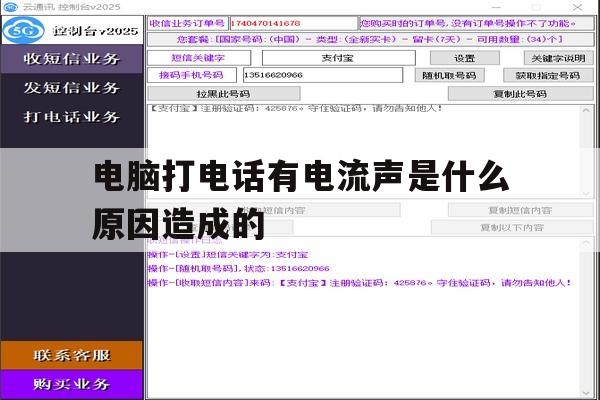
Task: Click 复制此号码 button
Action: (x=520, y=94)
